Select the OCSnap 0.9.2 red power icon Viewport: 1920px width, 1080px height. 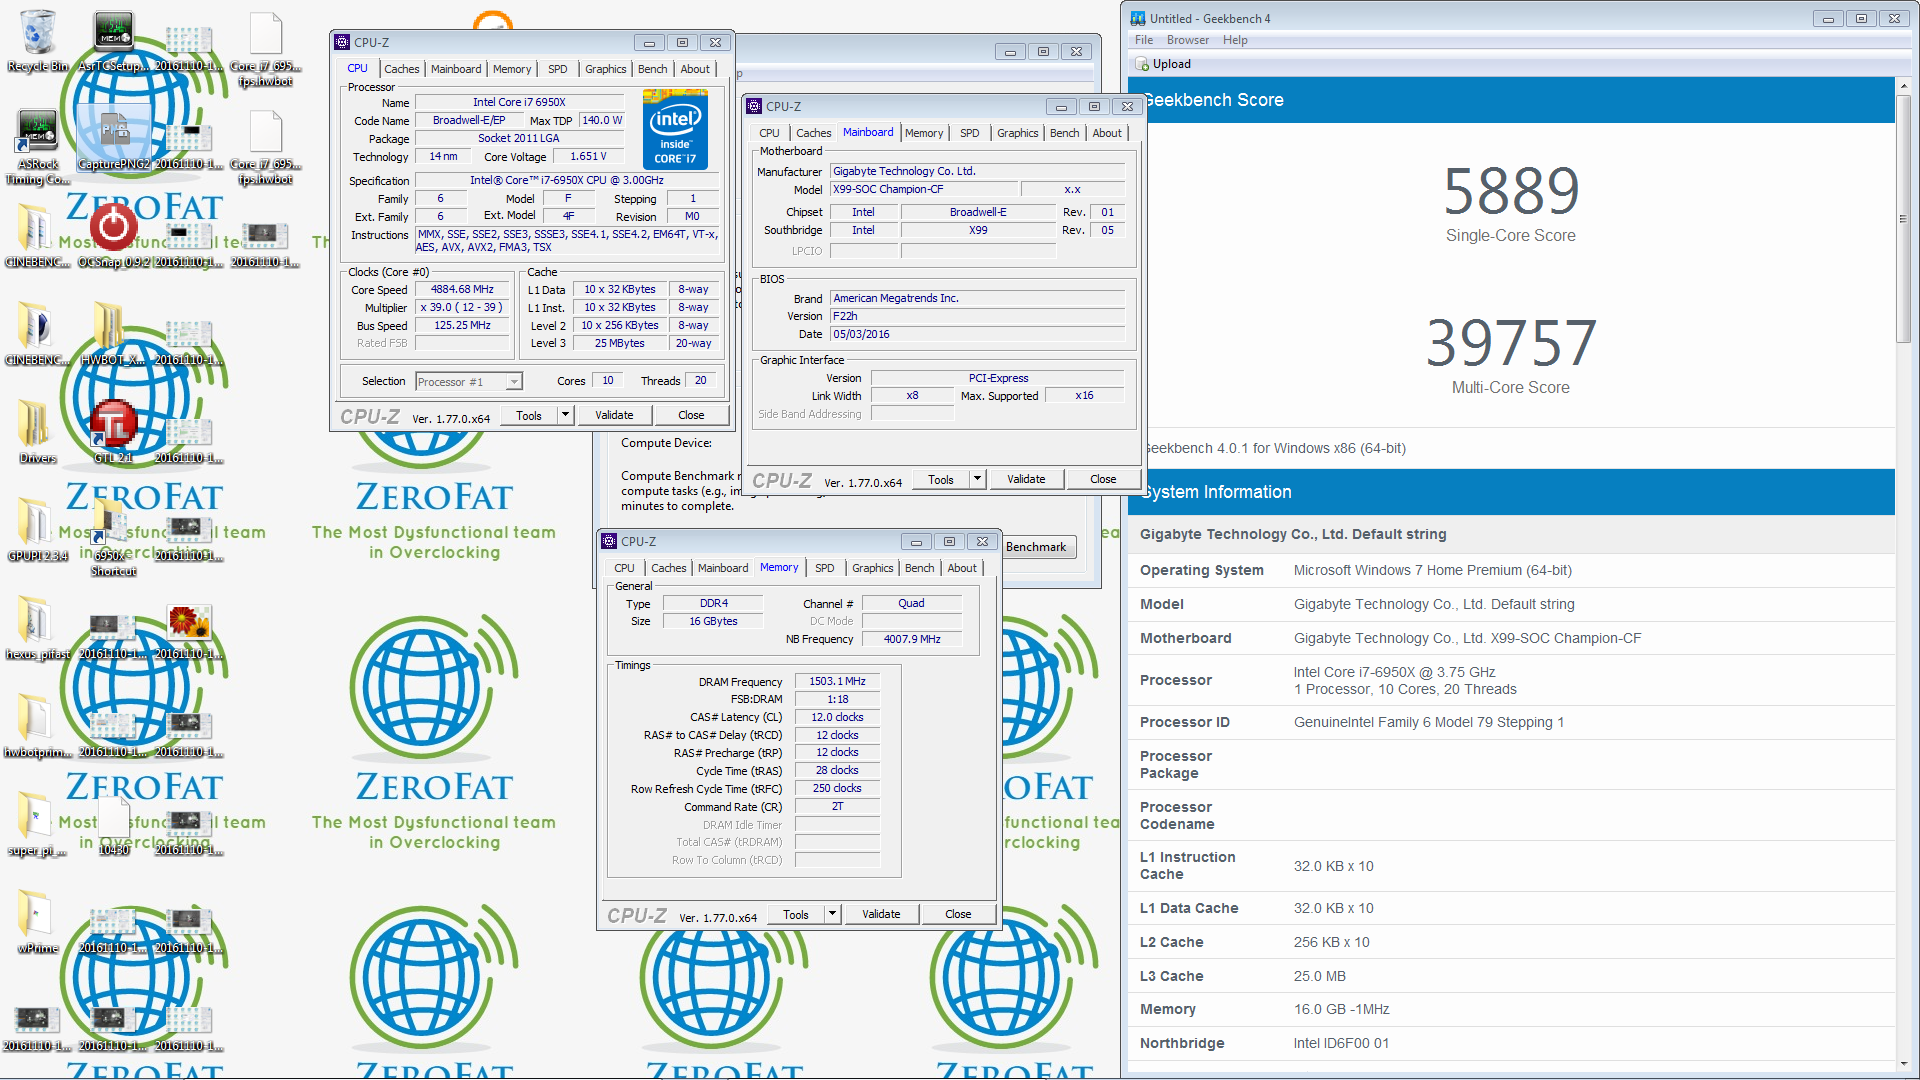[x=113, y=228]
